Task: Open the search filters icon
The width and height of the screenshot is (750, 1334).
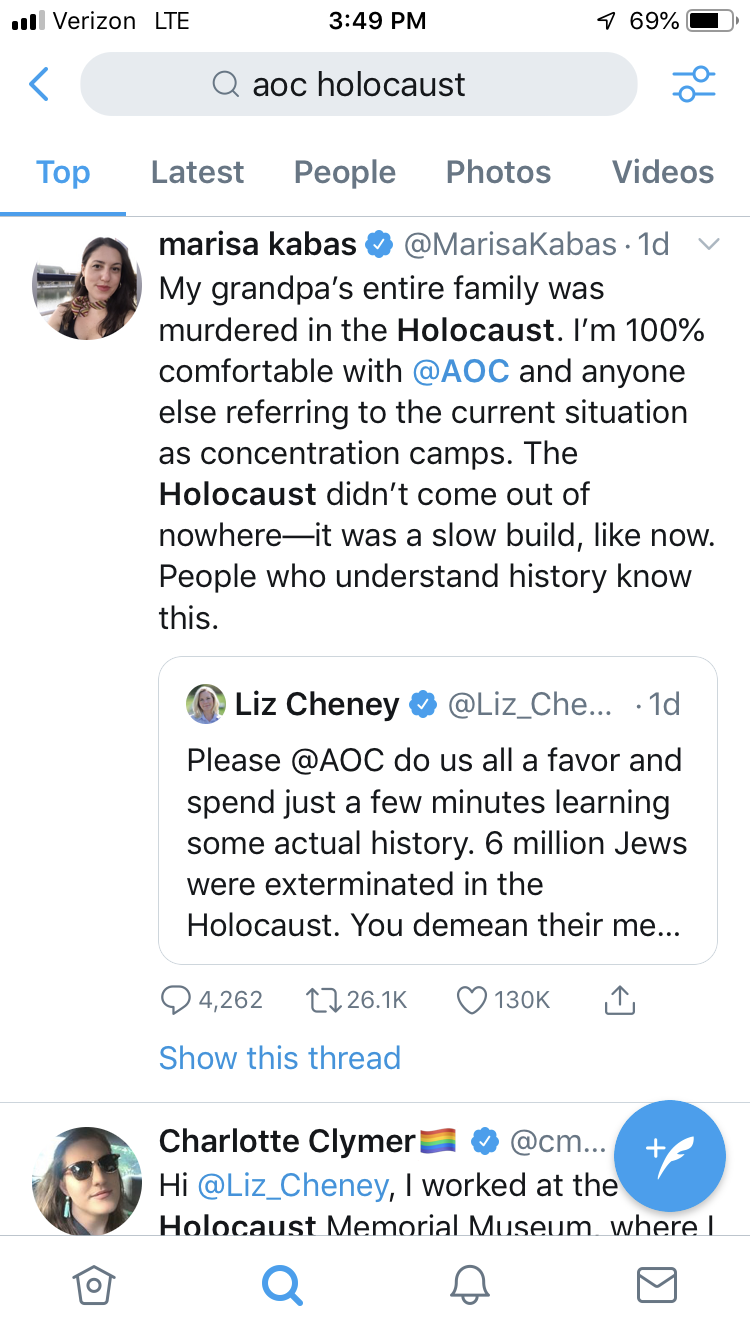Action: [694, 85]
